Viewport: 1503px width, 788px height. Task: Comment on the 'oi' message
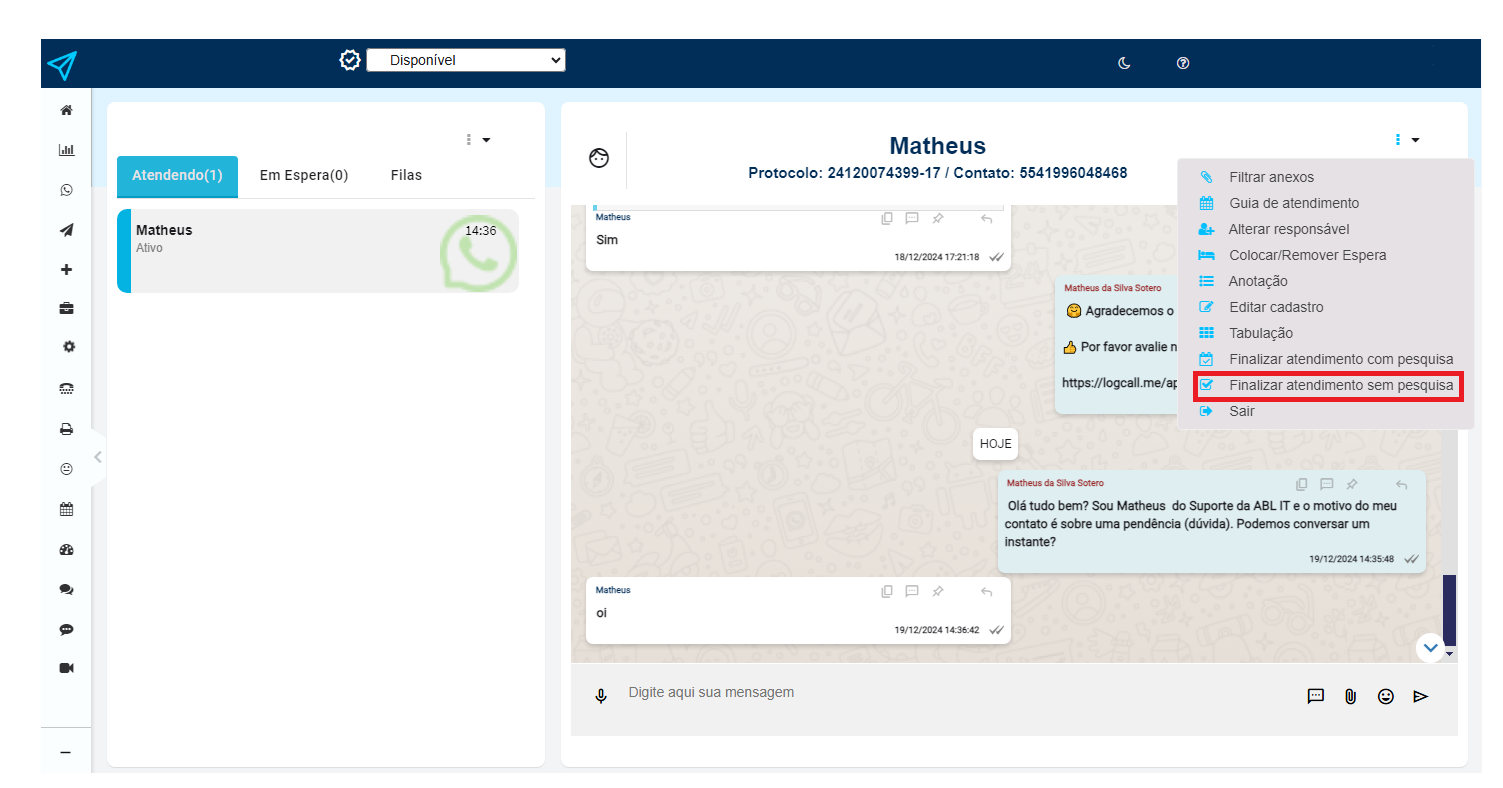pos(912,591)
